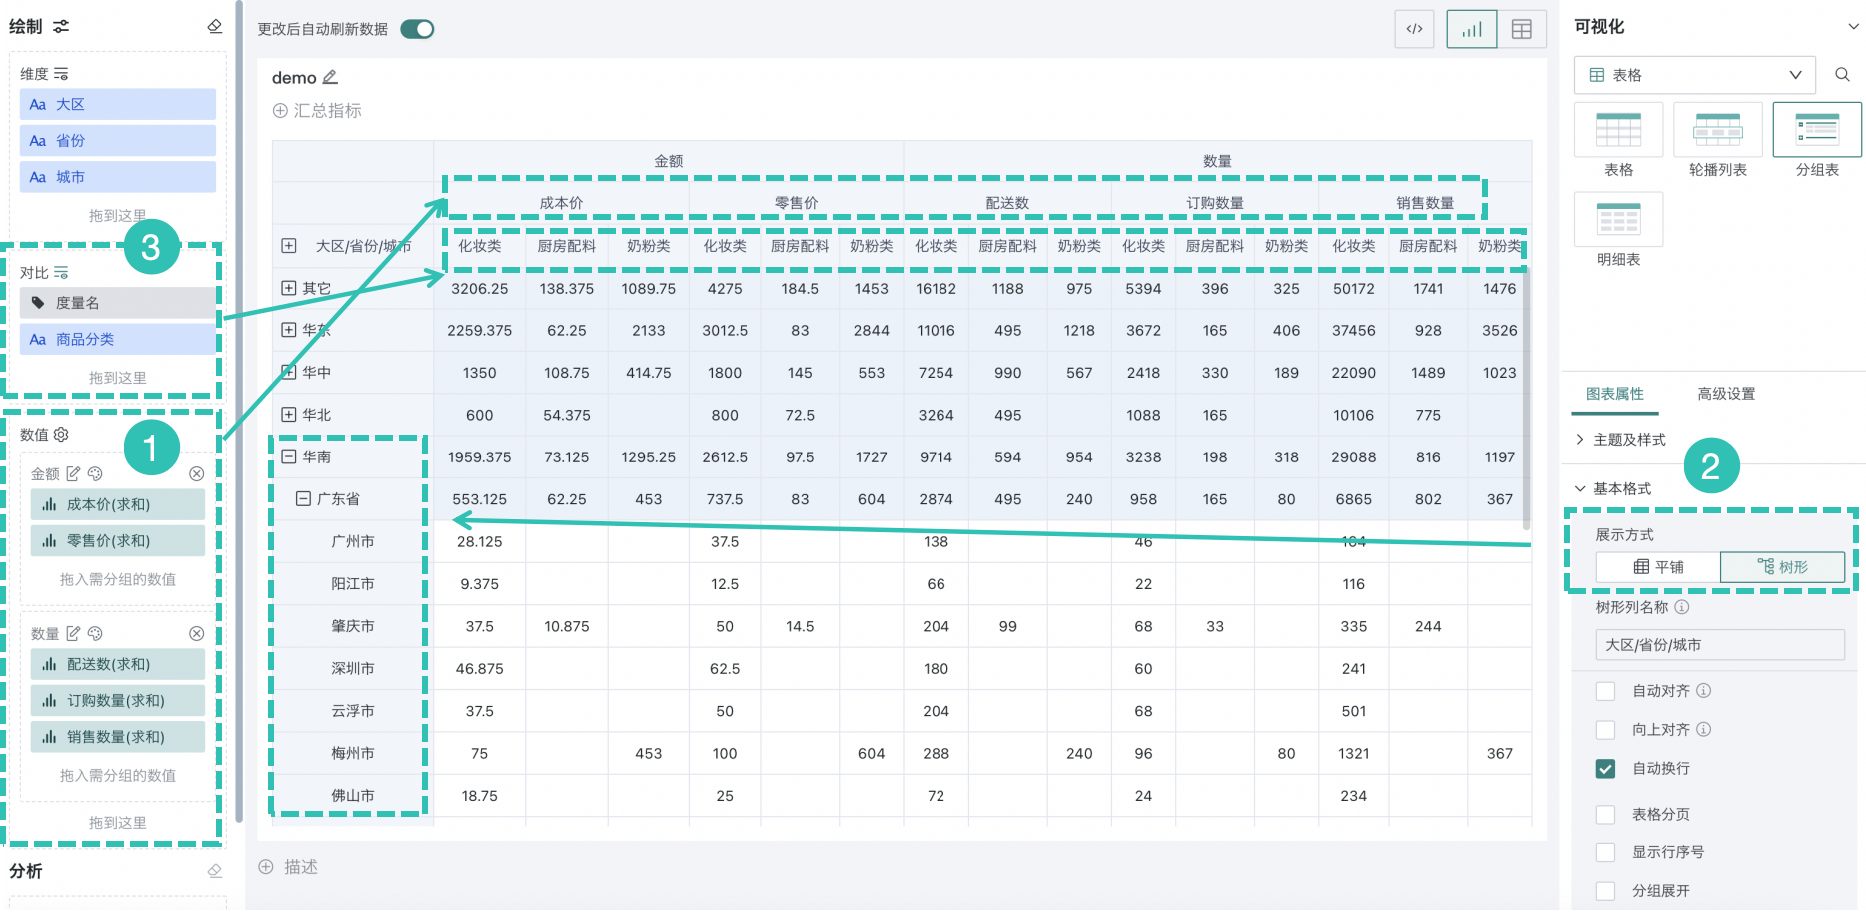This screenshot has width=1866, height=912.
Task: Expand the 华东 row
Action: 289,330
